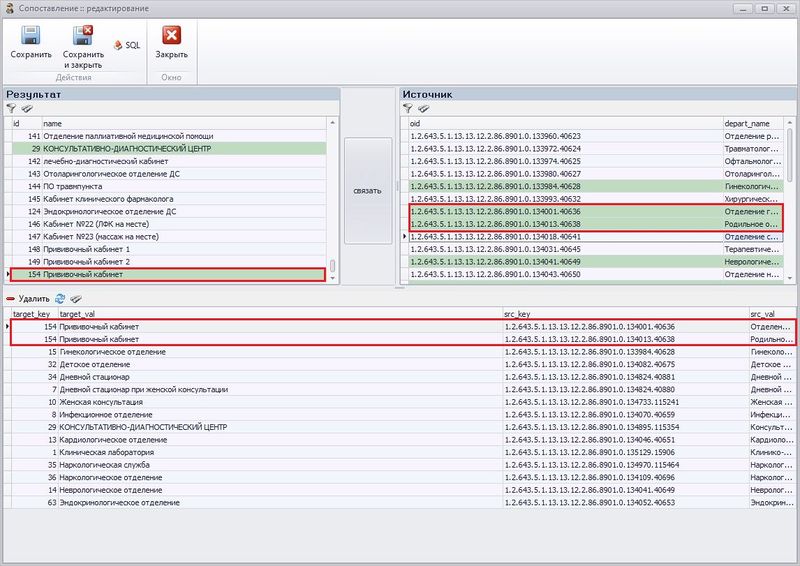This screenshot has height=566, width=800.
Task: Click the Сохранить save icon
Action: [x=31, y=37]
